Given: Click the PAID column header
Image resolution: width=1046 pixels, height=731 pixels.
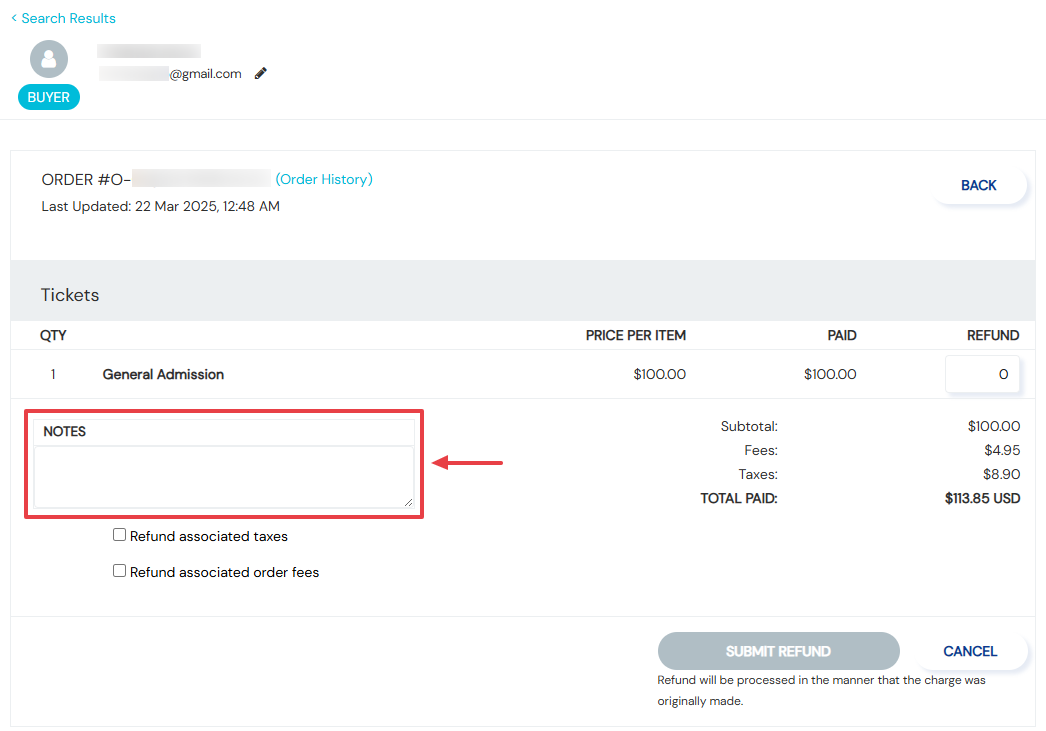Looking at the screenshot, I should (842, 335).
